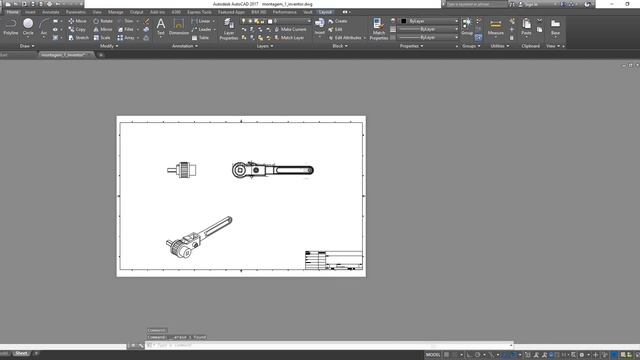Select the Text annotation tool
The width and height of the screenshot is (640, 360).
click(x=161, y=27)
